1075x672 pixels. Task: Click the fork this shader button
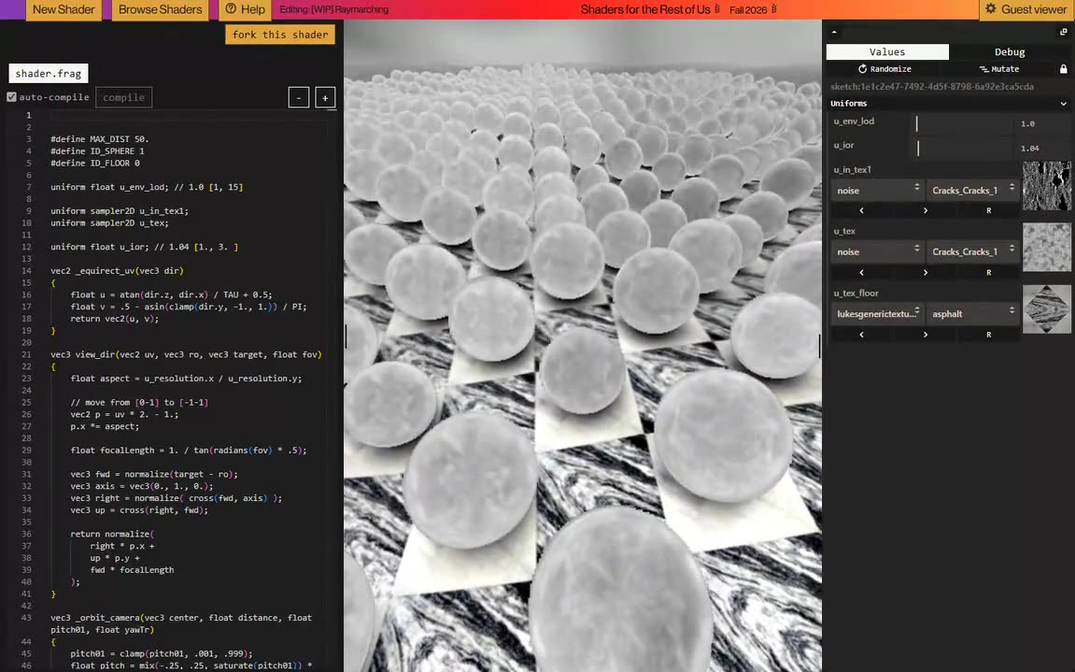280,34
